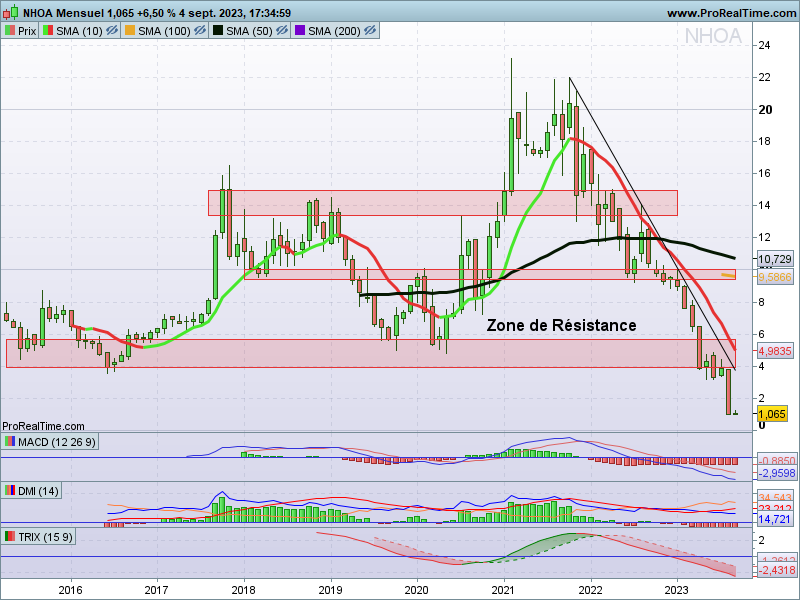Click the 10,729 SMA 50 value tag
800x600 pixels.
point(774,259)
